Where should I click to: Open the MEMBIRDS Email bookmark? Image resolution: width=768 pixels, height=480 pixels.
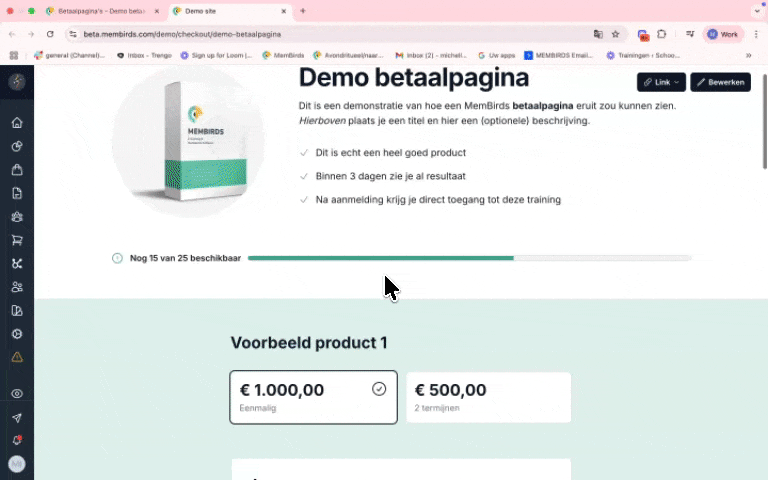tap(558, 55)
